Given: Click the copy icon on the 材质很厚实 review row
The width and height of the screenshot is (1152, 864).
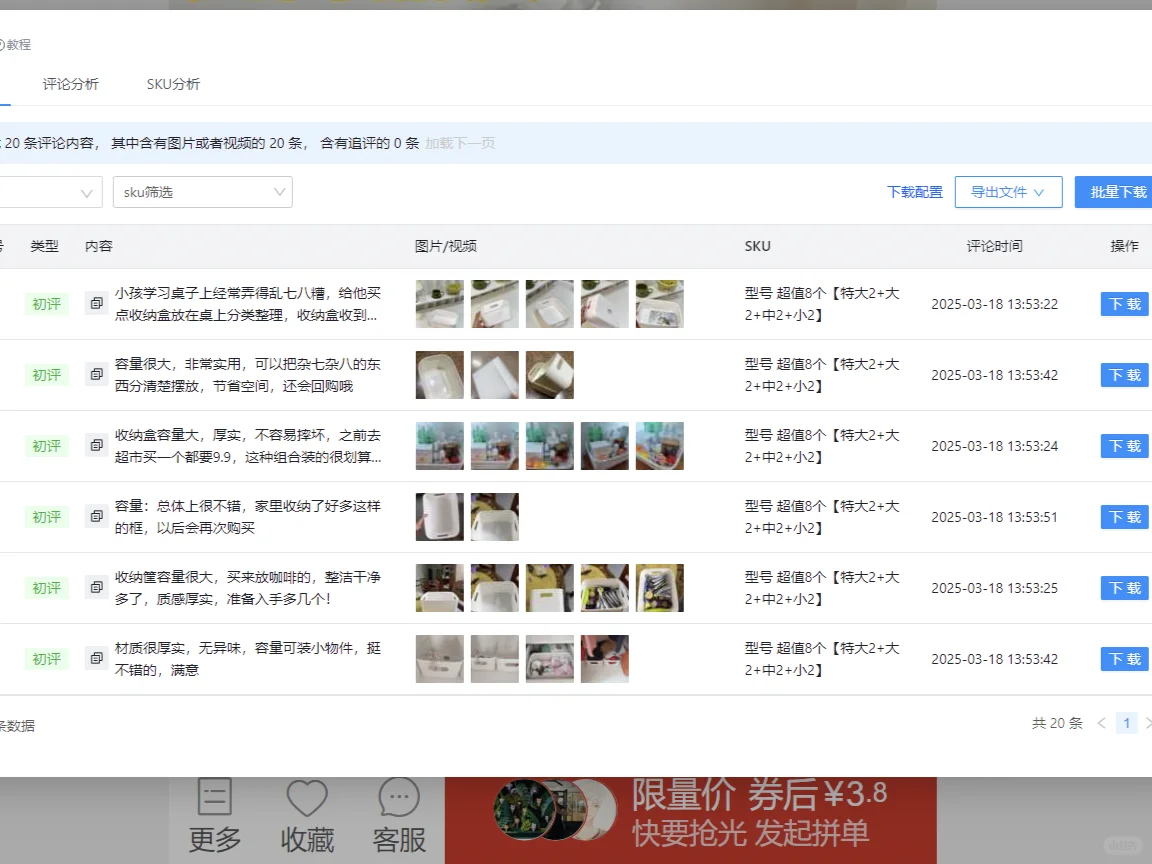Looking at the screenshot, I should point(96,658).
